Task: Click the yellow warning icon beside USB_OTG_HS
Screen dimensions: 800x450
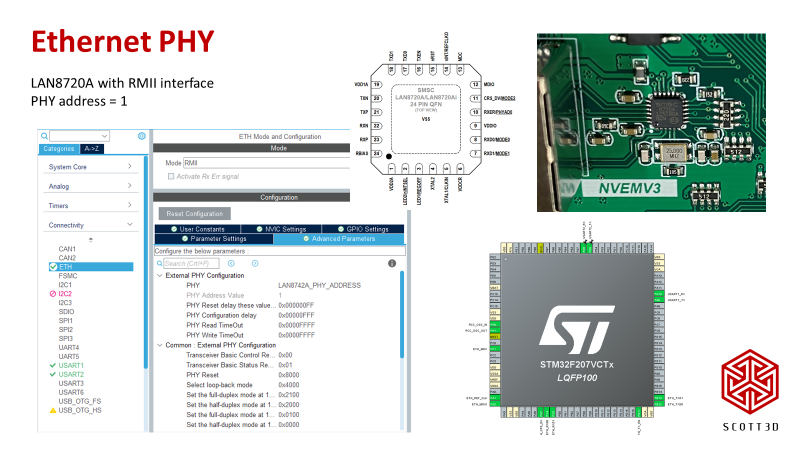Action: pos(53,410)
